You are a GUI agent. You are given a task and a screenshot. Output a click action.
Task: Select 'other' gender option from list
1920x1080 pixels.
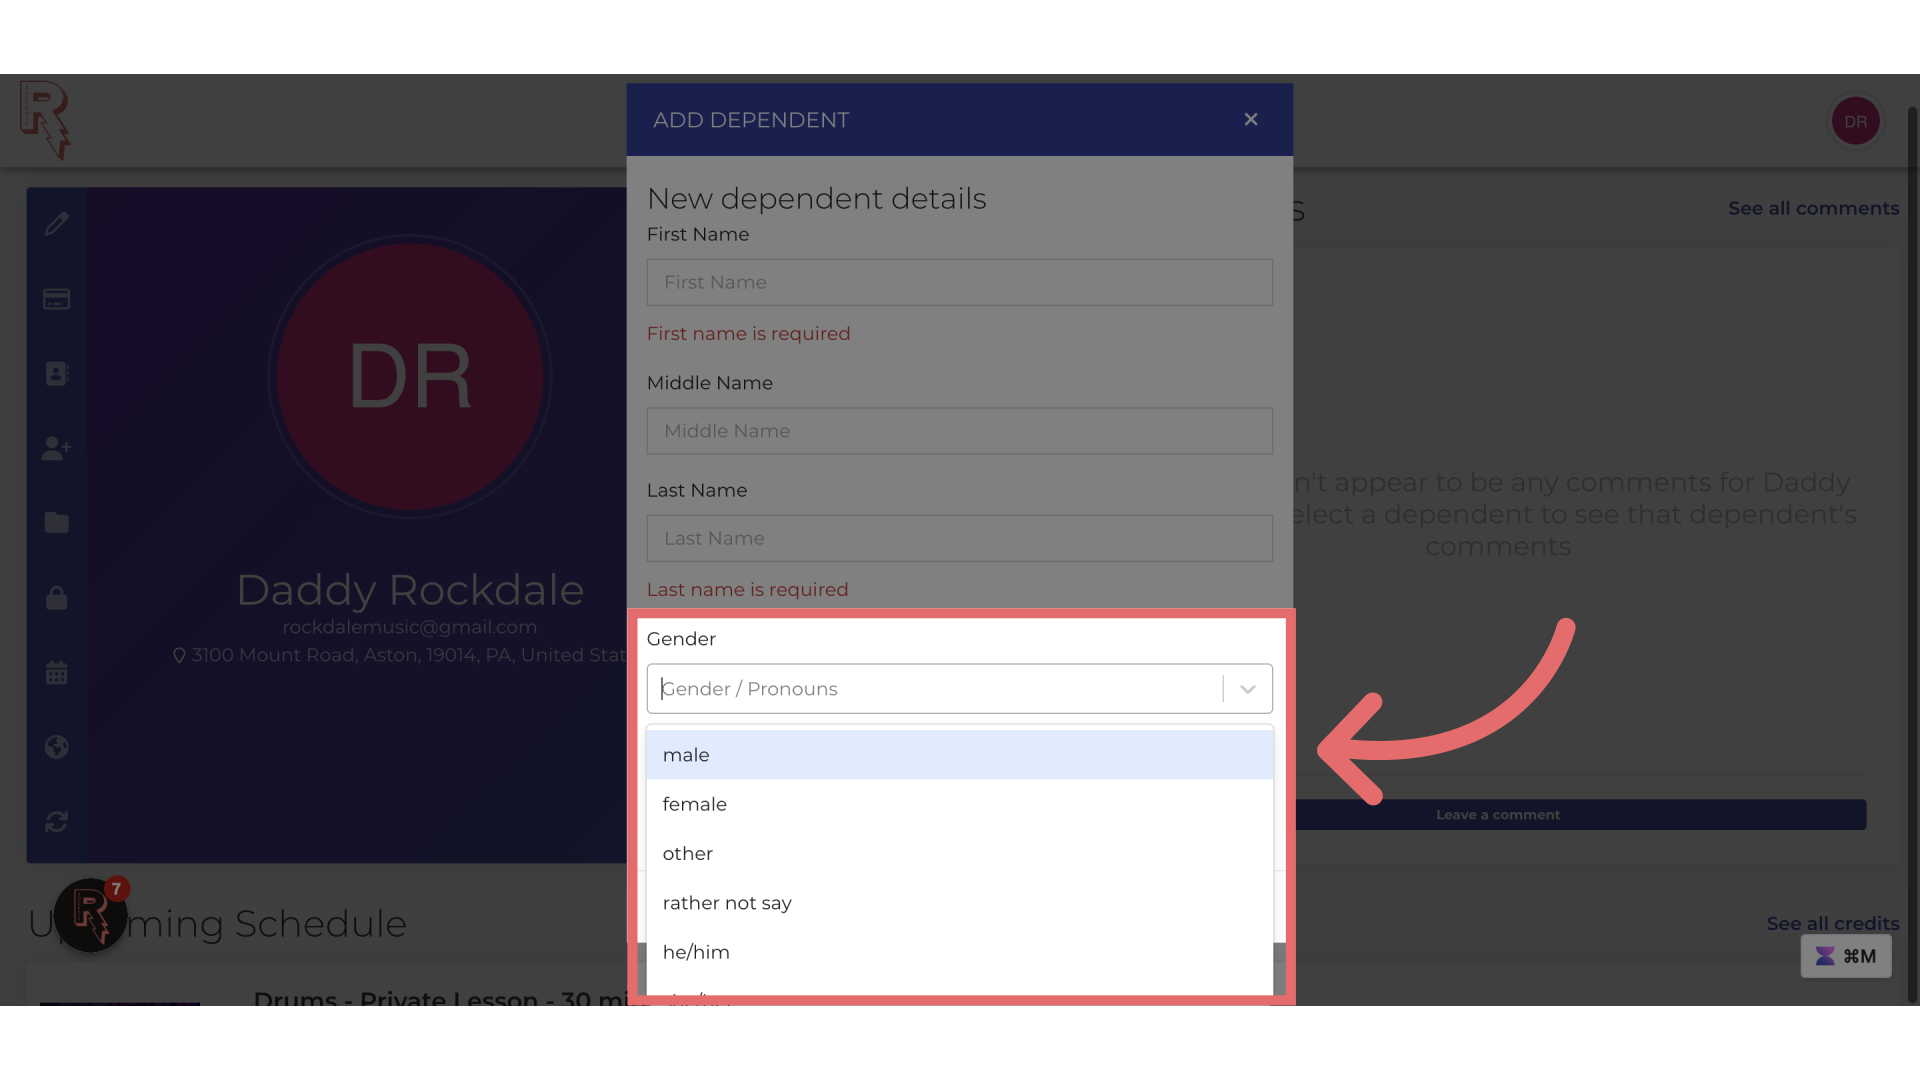(959, 853)
